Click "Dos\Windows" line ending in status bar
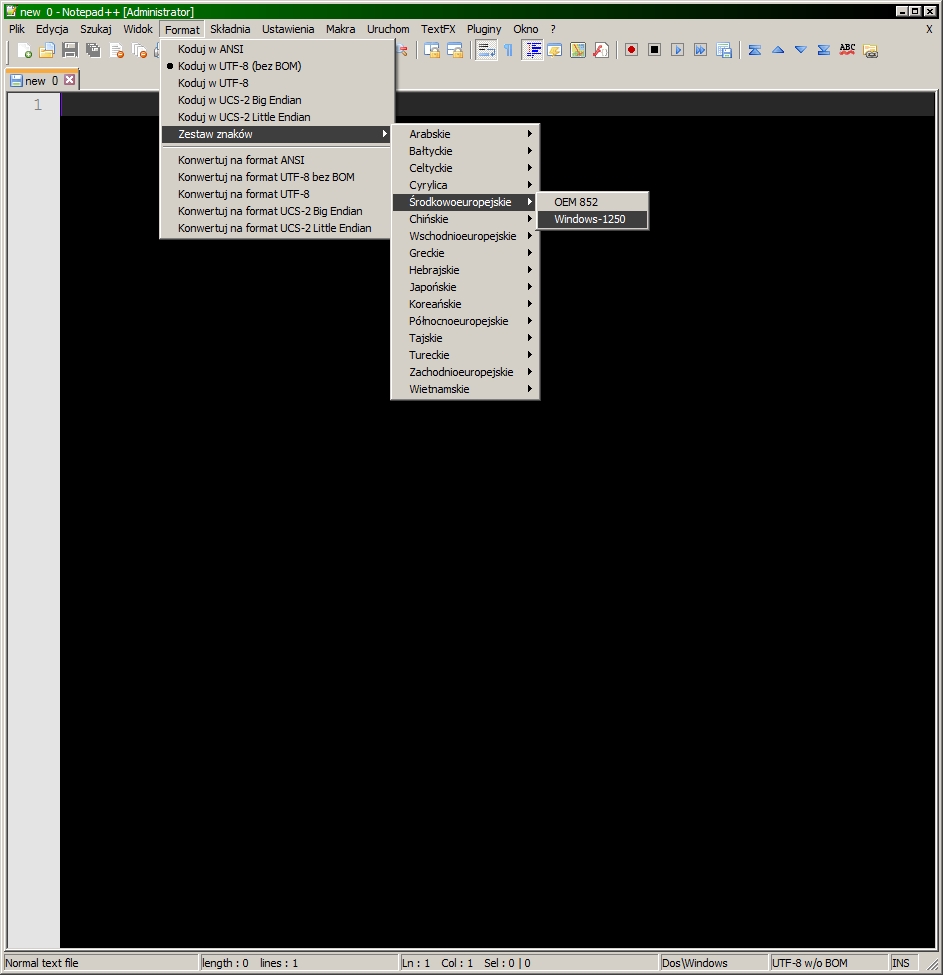 click(x=694, y=963)
